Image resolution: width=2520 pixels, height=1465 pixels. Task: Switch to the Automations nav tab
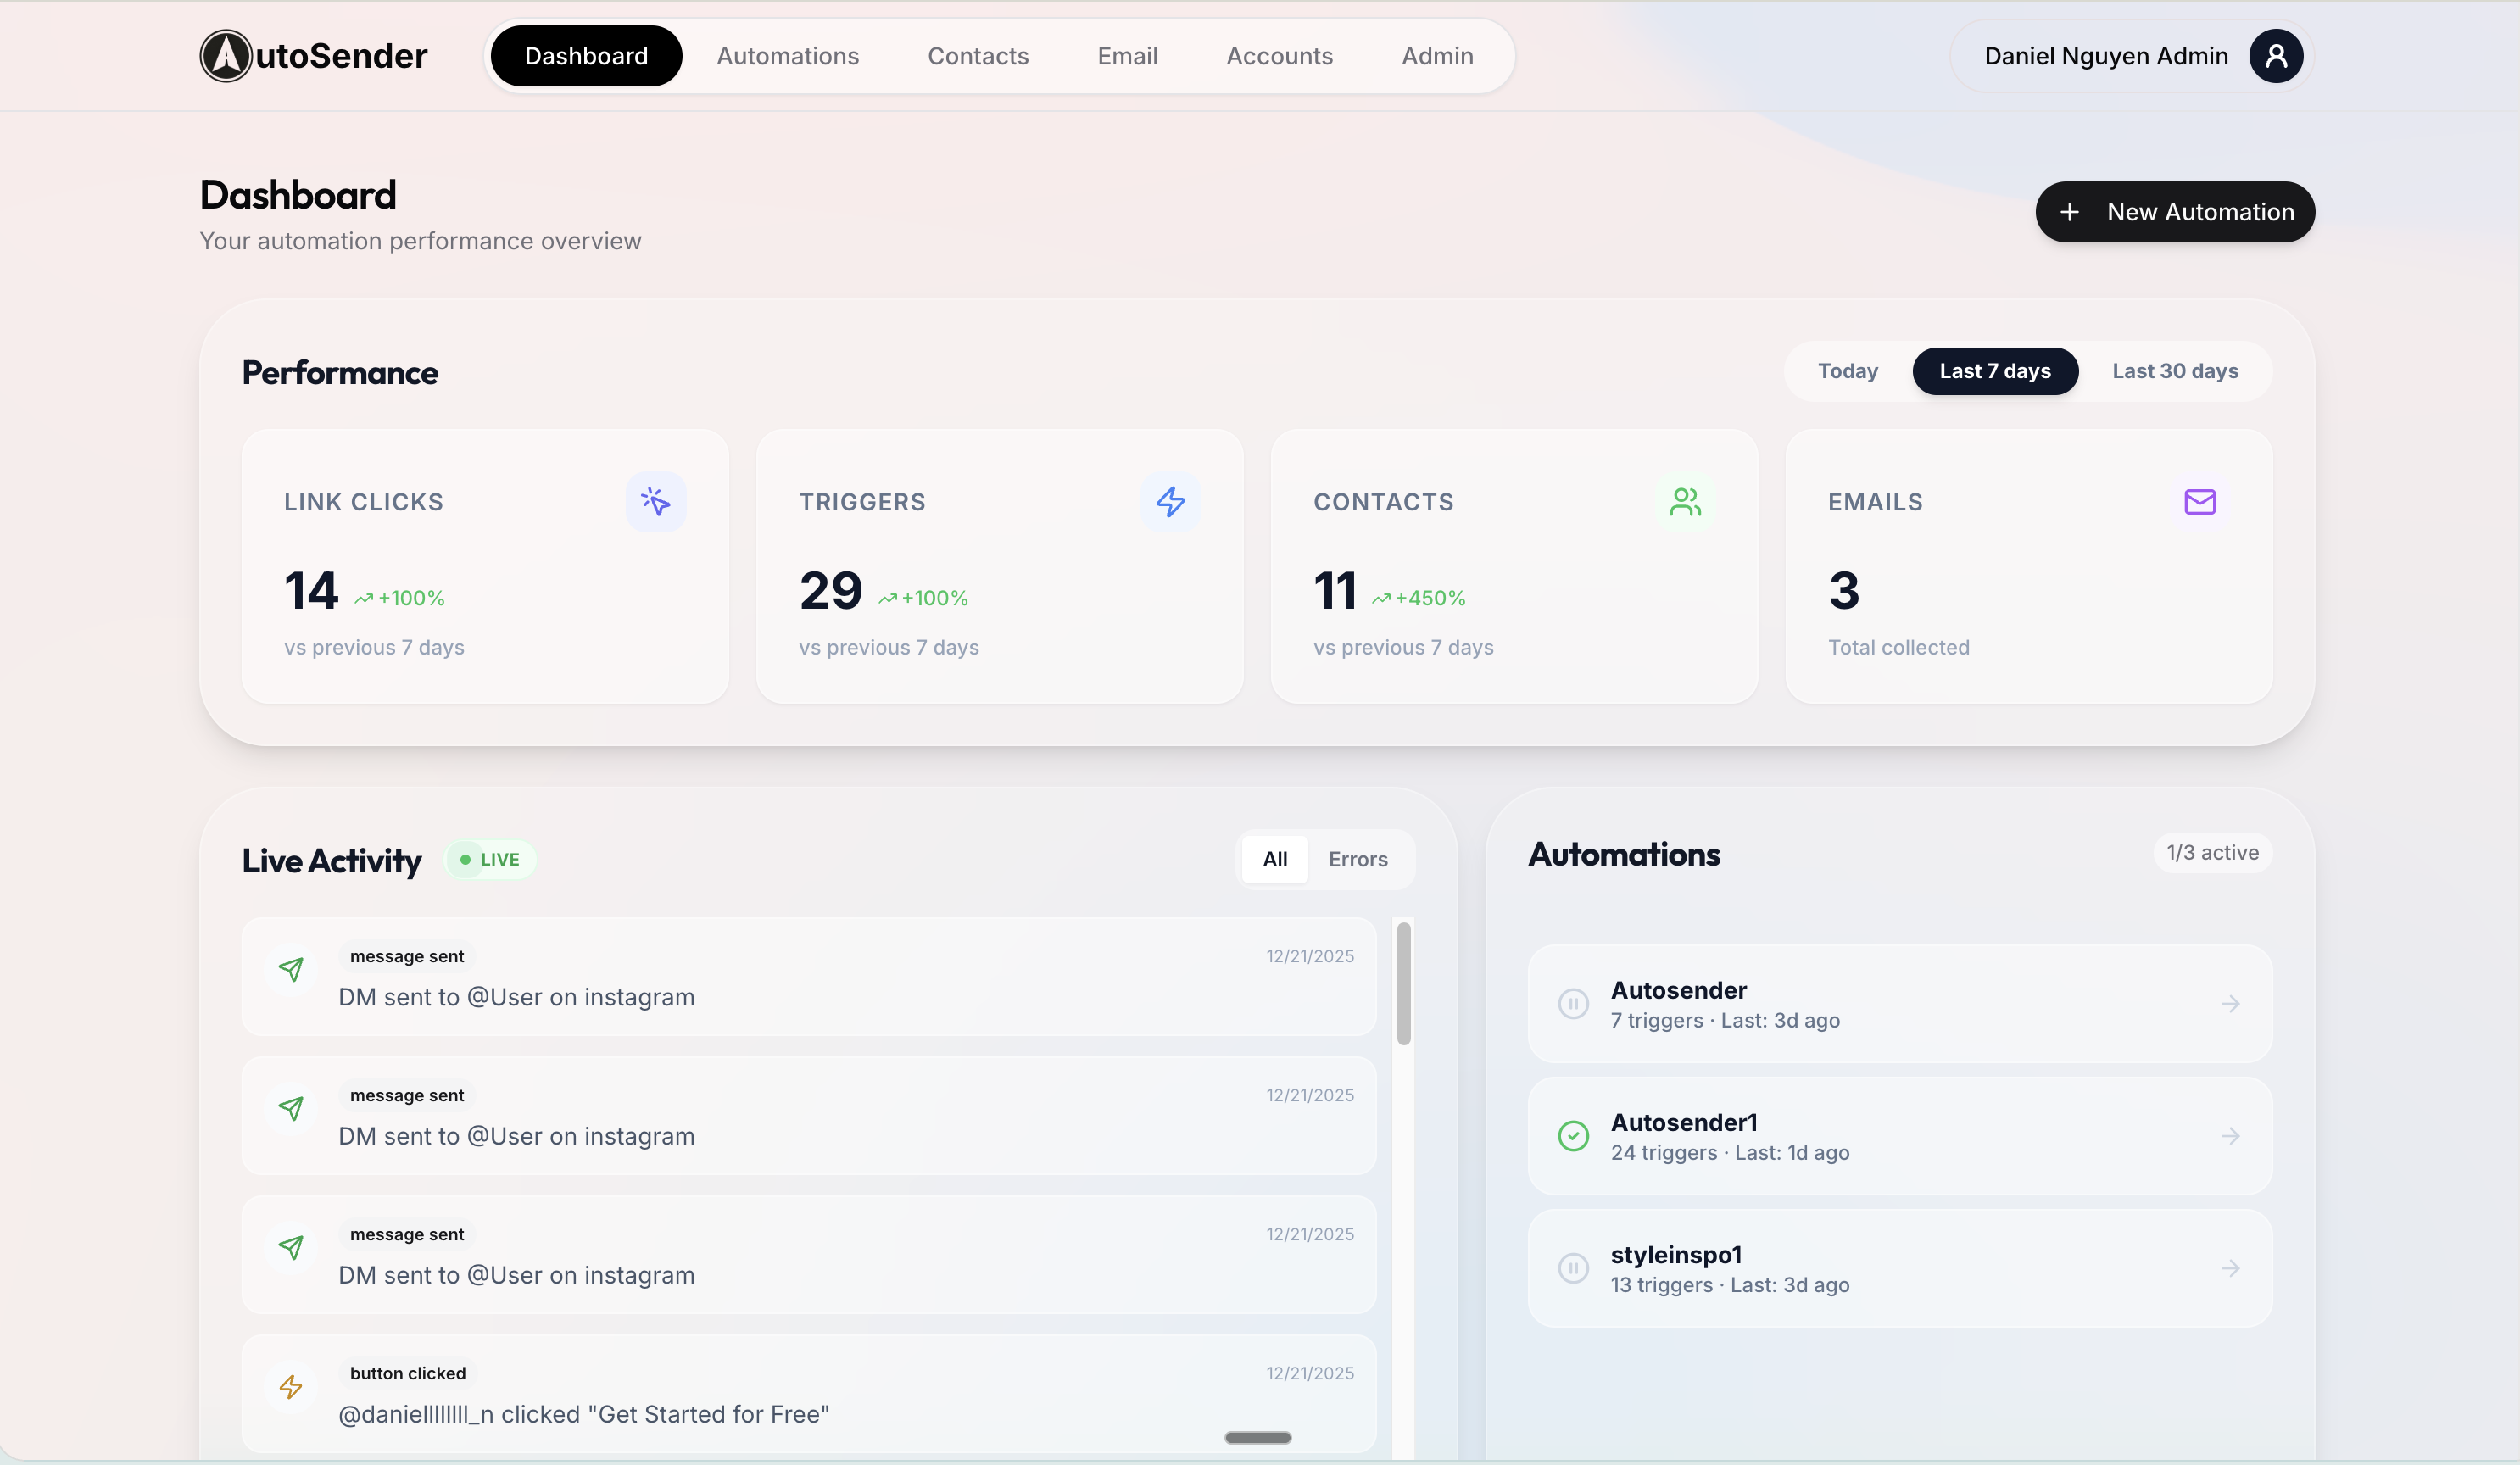click(x=787, y=56)
